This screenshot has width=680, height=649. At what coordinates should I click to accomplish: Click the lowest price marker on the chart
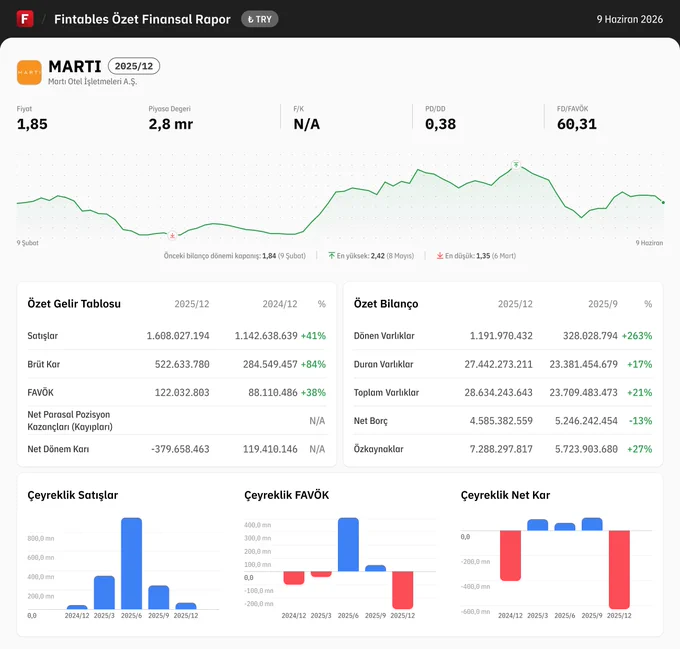172,236
